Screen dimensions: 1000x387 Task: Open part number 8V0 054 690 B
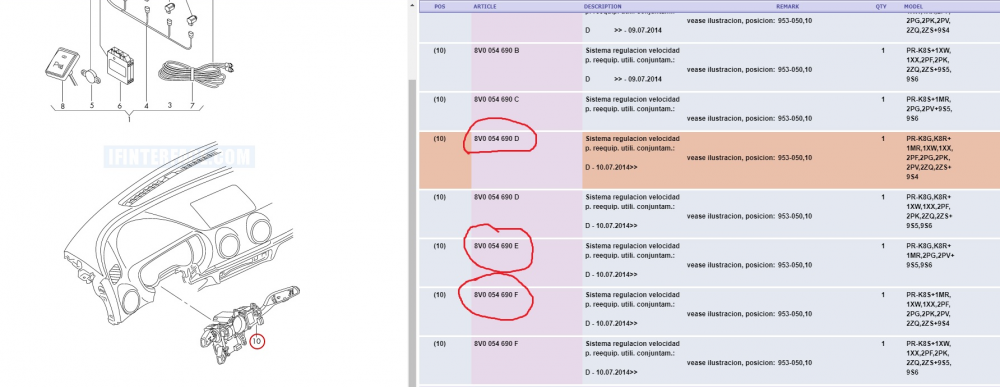496,50
